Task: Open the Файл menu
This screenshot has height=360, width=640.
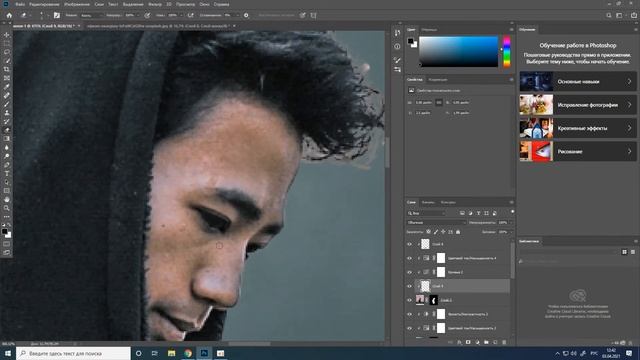Action: (20, 4)
